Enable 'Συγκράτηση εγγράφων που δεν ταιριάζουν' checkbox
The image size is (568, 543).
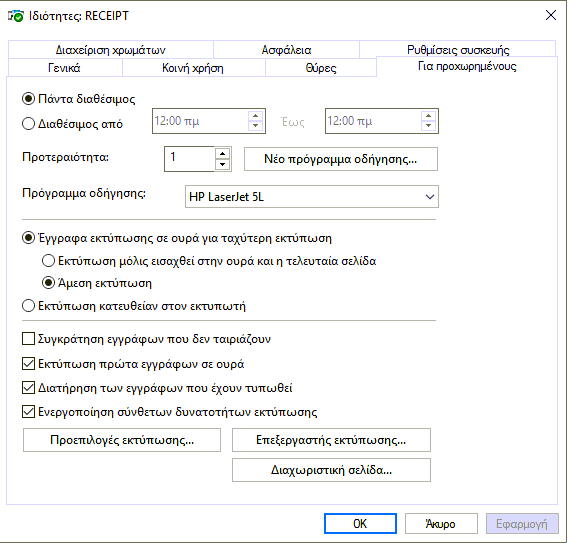[x=28, y=339]
